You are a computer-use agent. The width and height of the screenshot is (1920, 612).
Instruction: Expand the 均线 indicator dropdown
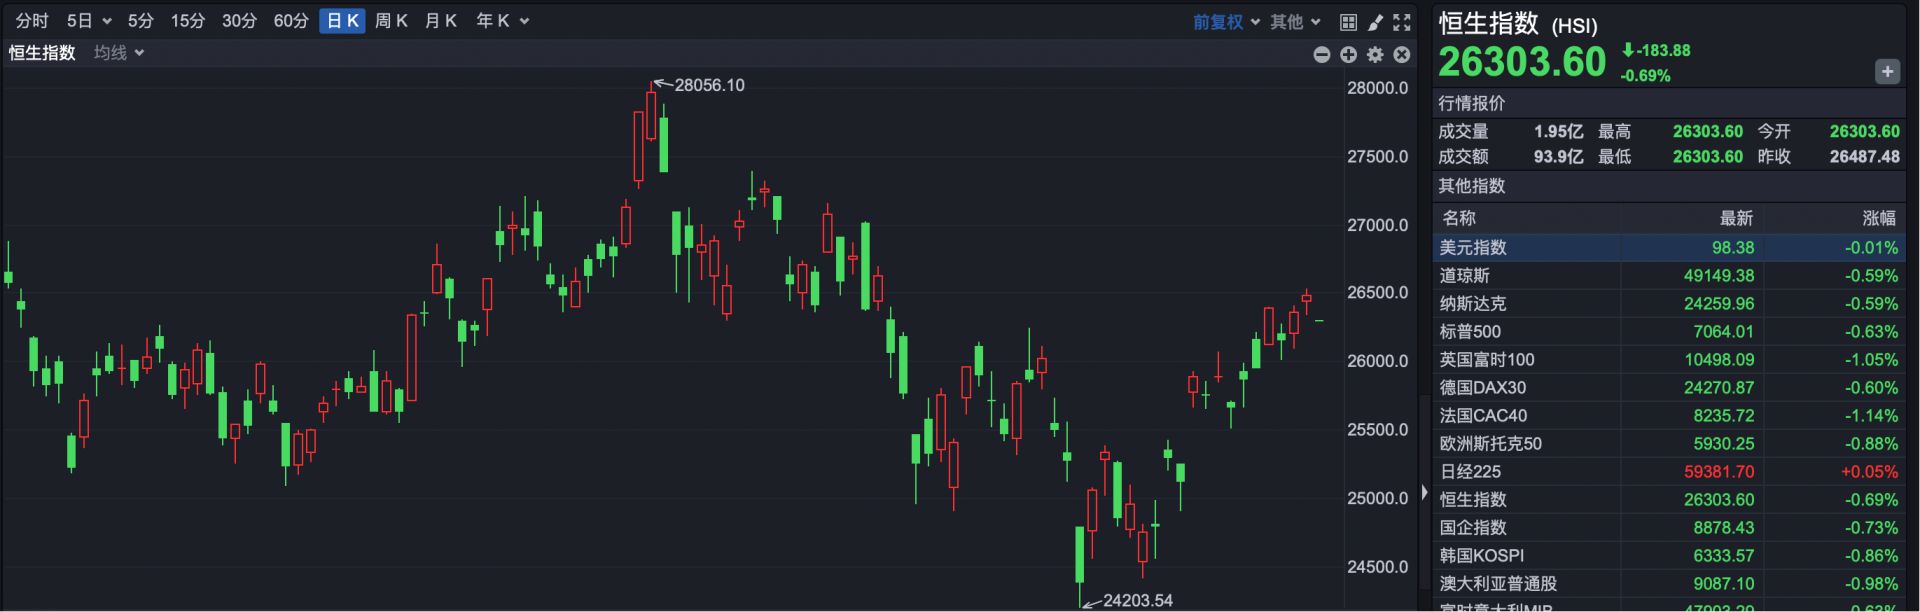pyautogui.click(x=119, y=53)
